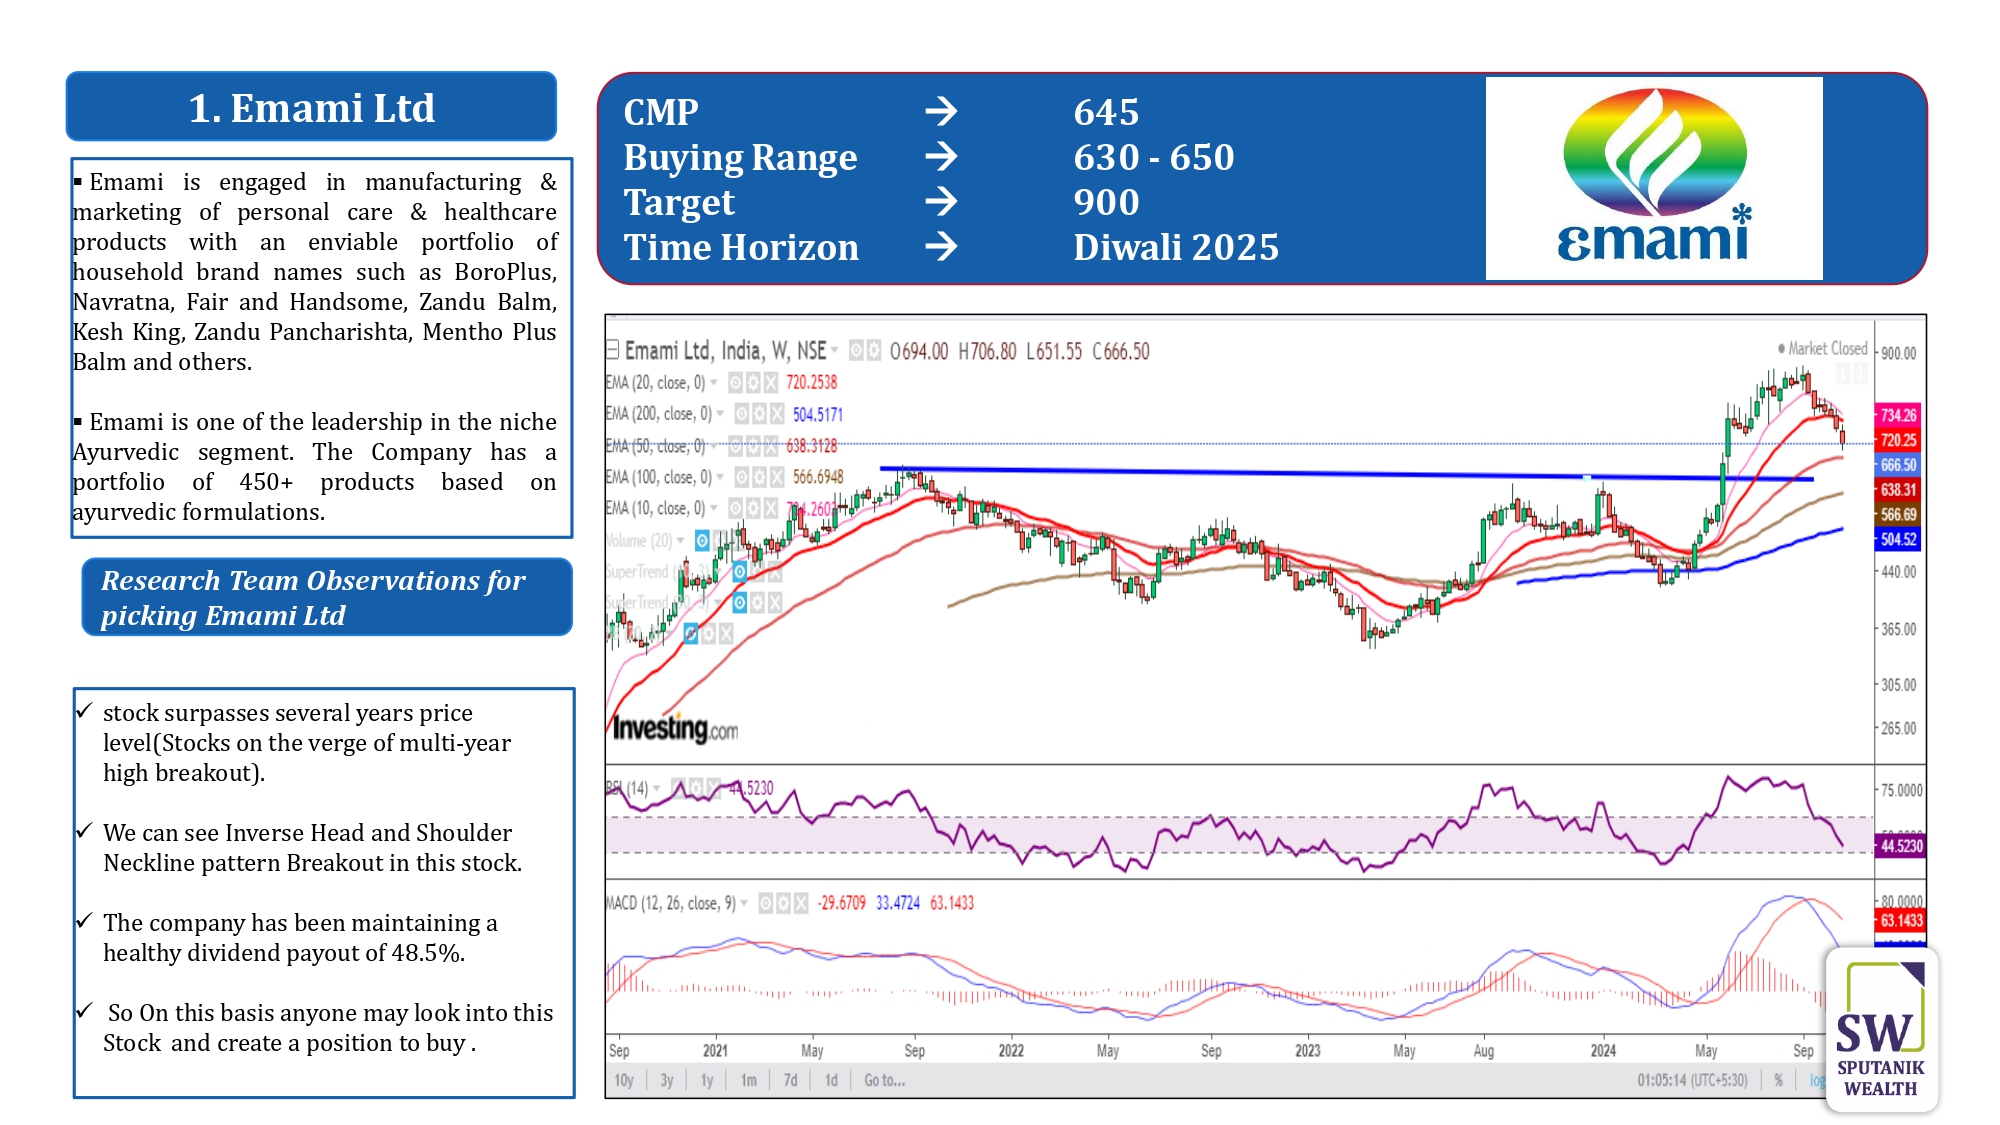Expand the Emami Ltd, India, W, NSE dropdown arrow
This screenshot has width=2000, height=1125.
pos(835,351)
